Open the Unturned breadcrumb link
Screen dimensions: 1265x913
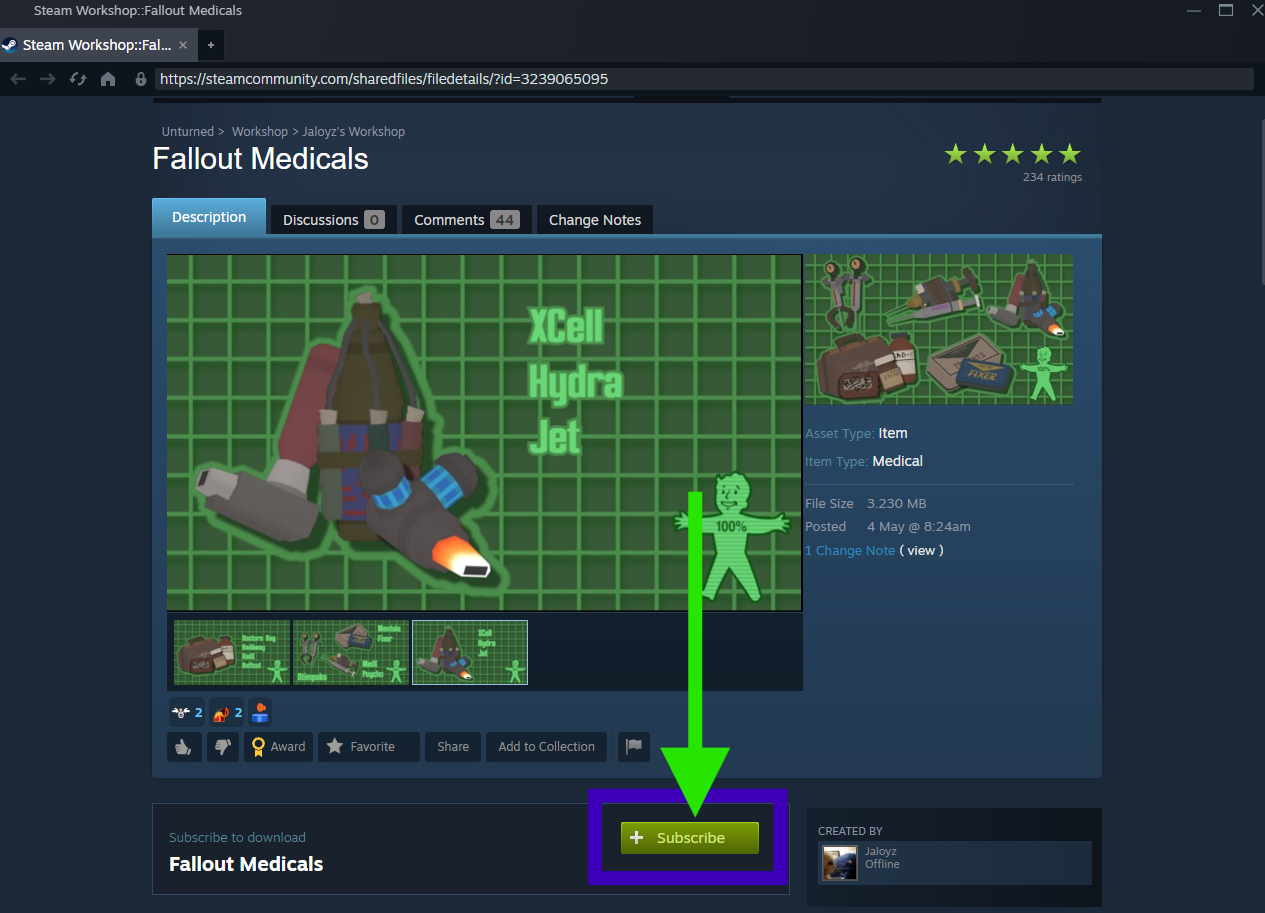188,132
